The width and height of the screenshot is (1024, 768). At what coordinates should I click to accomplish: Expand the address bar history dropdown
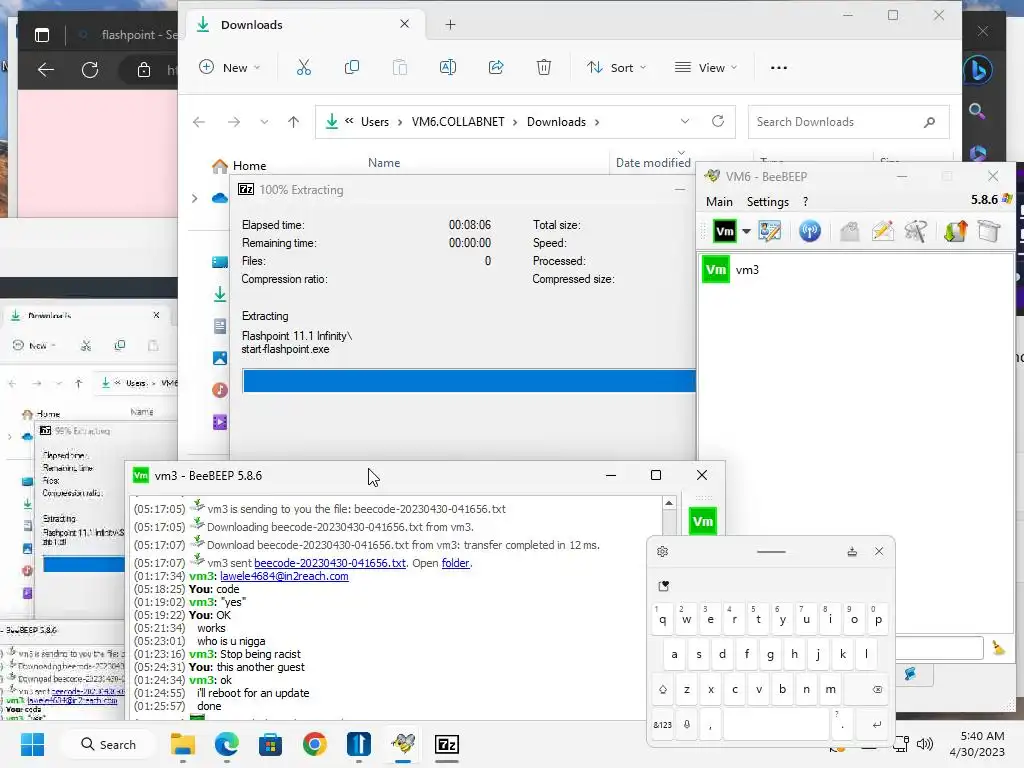coord(684,121)
